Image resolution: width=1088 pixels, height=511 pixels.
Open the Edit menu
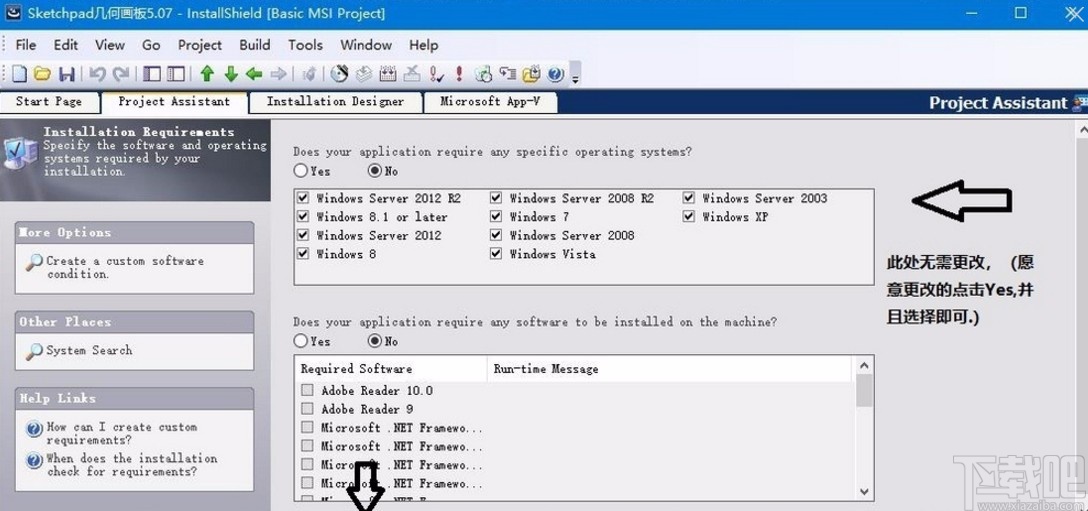point(66,45)
